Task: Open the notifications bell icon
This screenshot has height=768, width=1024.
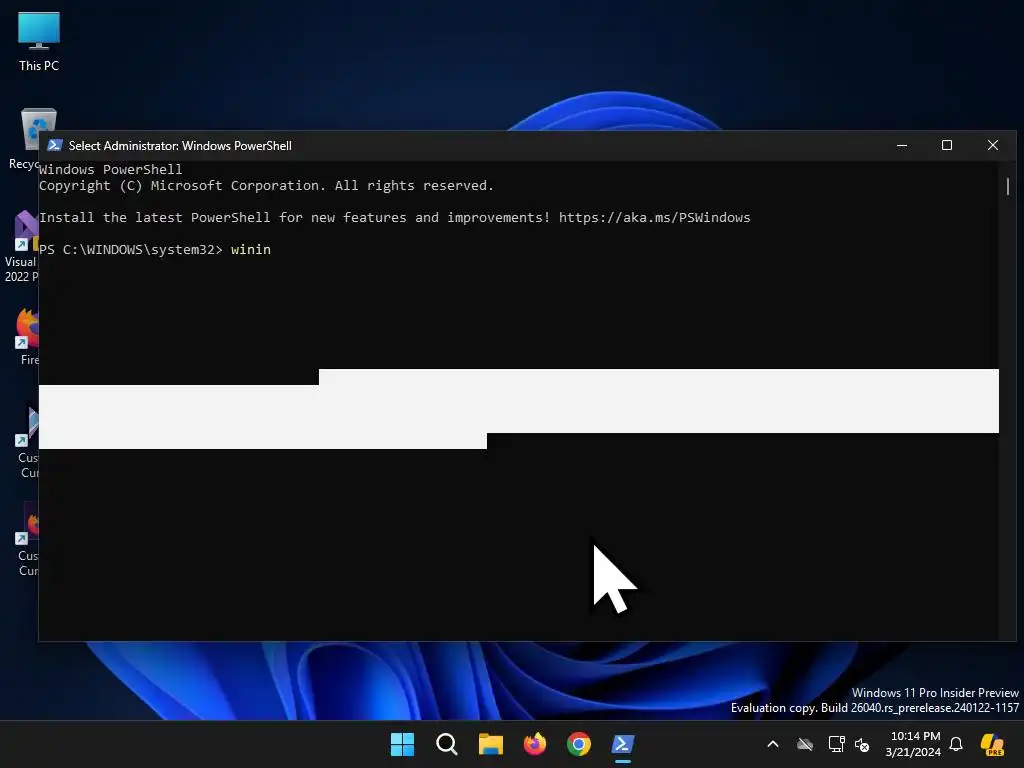Action: [956, 744]
